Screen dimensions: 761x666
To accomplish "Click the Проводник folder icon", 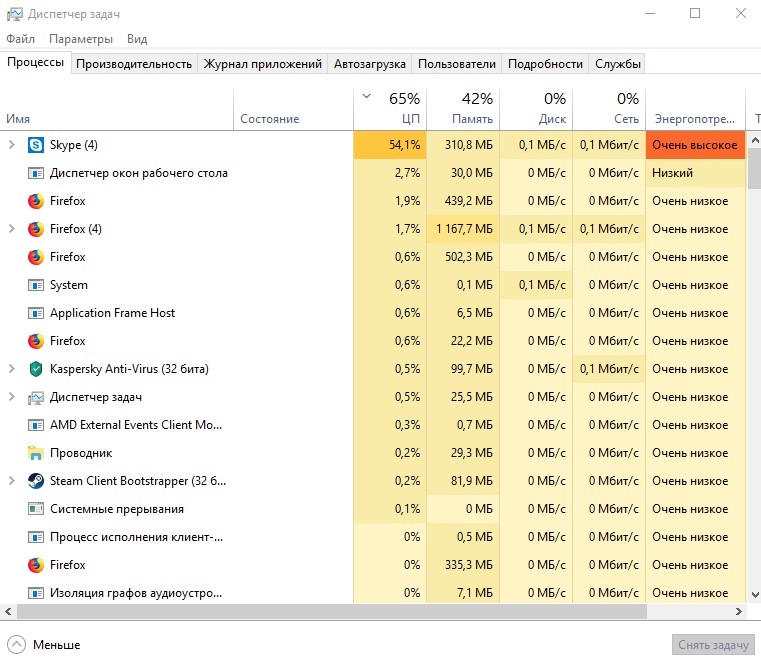I will click(x=36, y=453).
